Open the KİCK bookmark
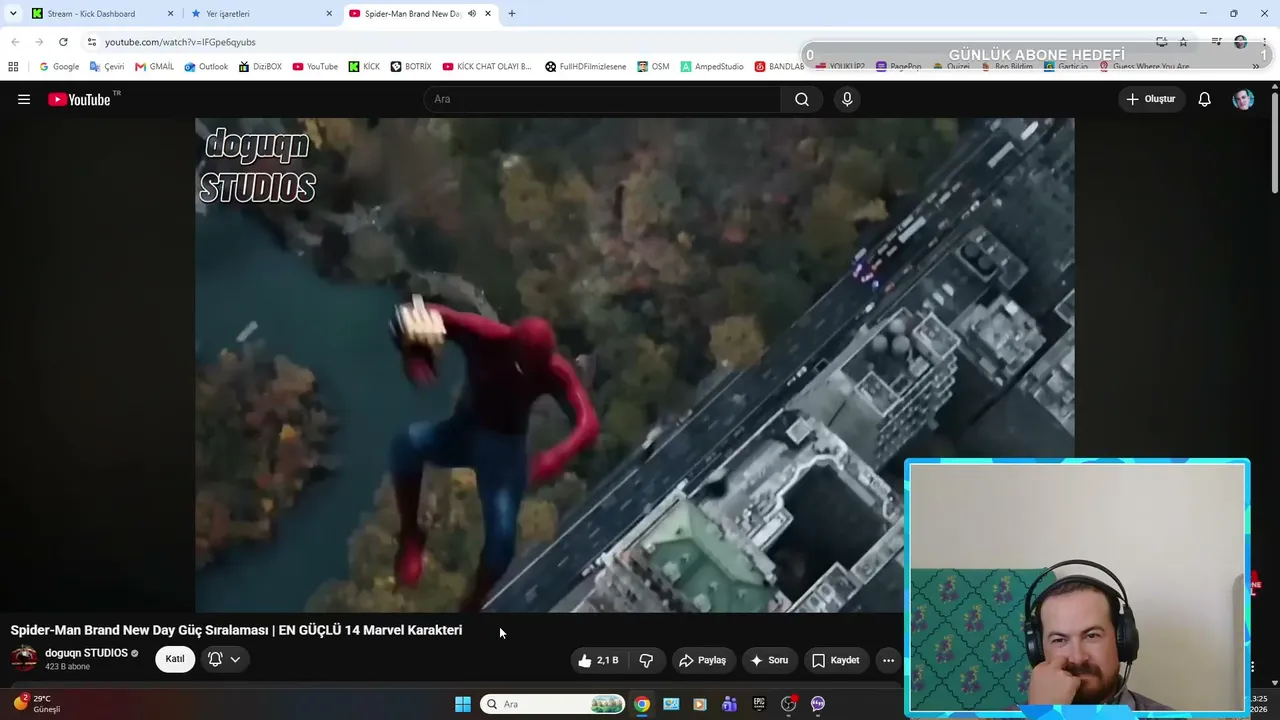Image resolution: width=1280 pixels, height=720 pixels. pos(364,67)
